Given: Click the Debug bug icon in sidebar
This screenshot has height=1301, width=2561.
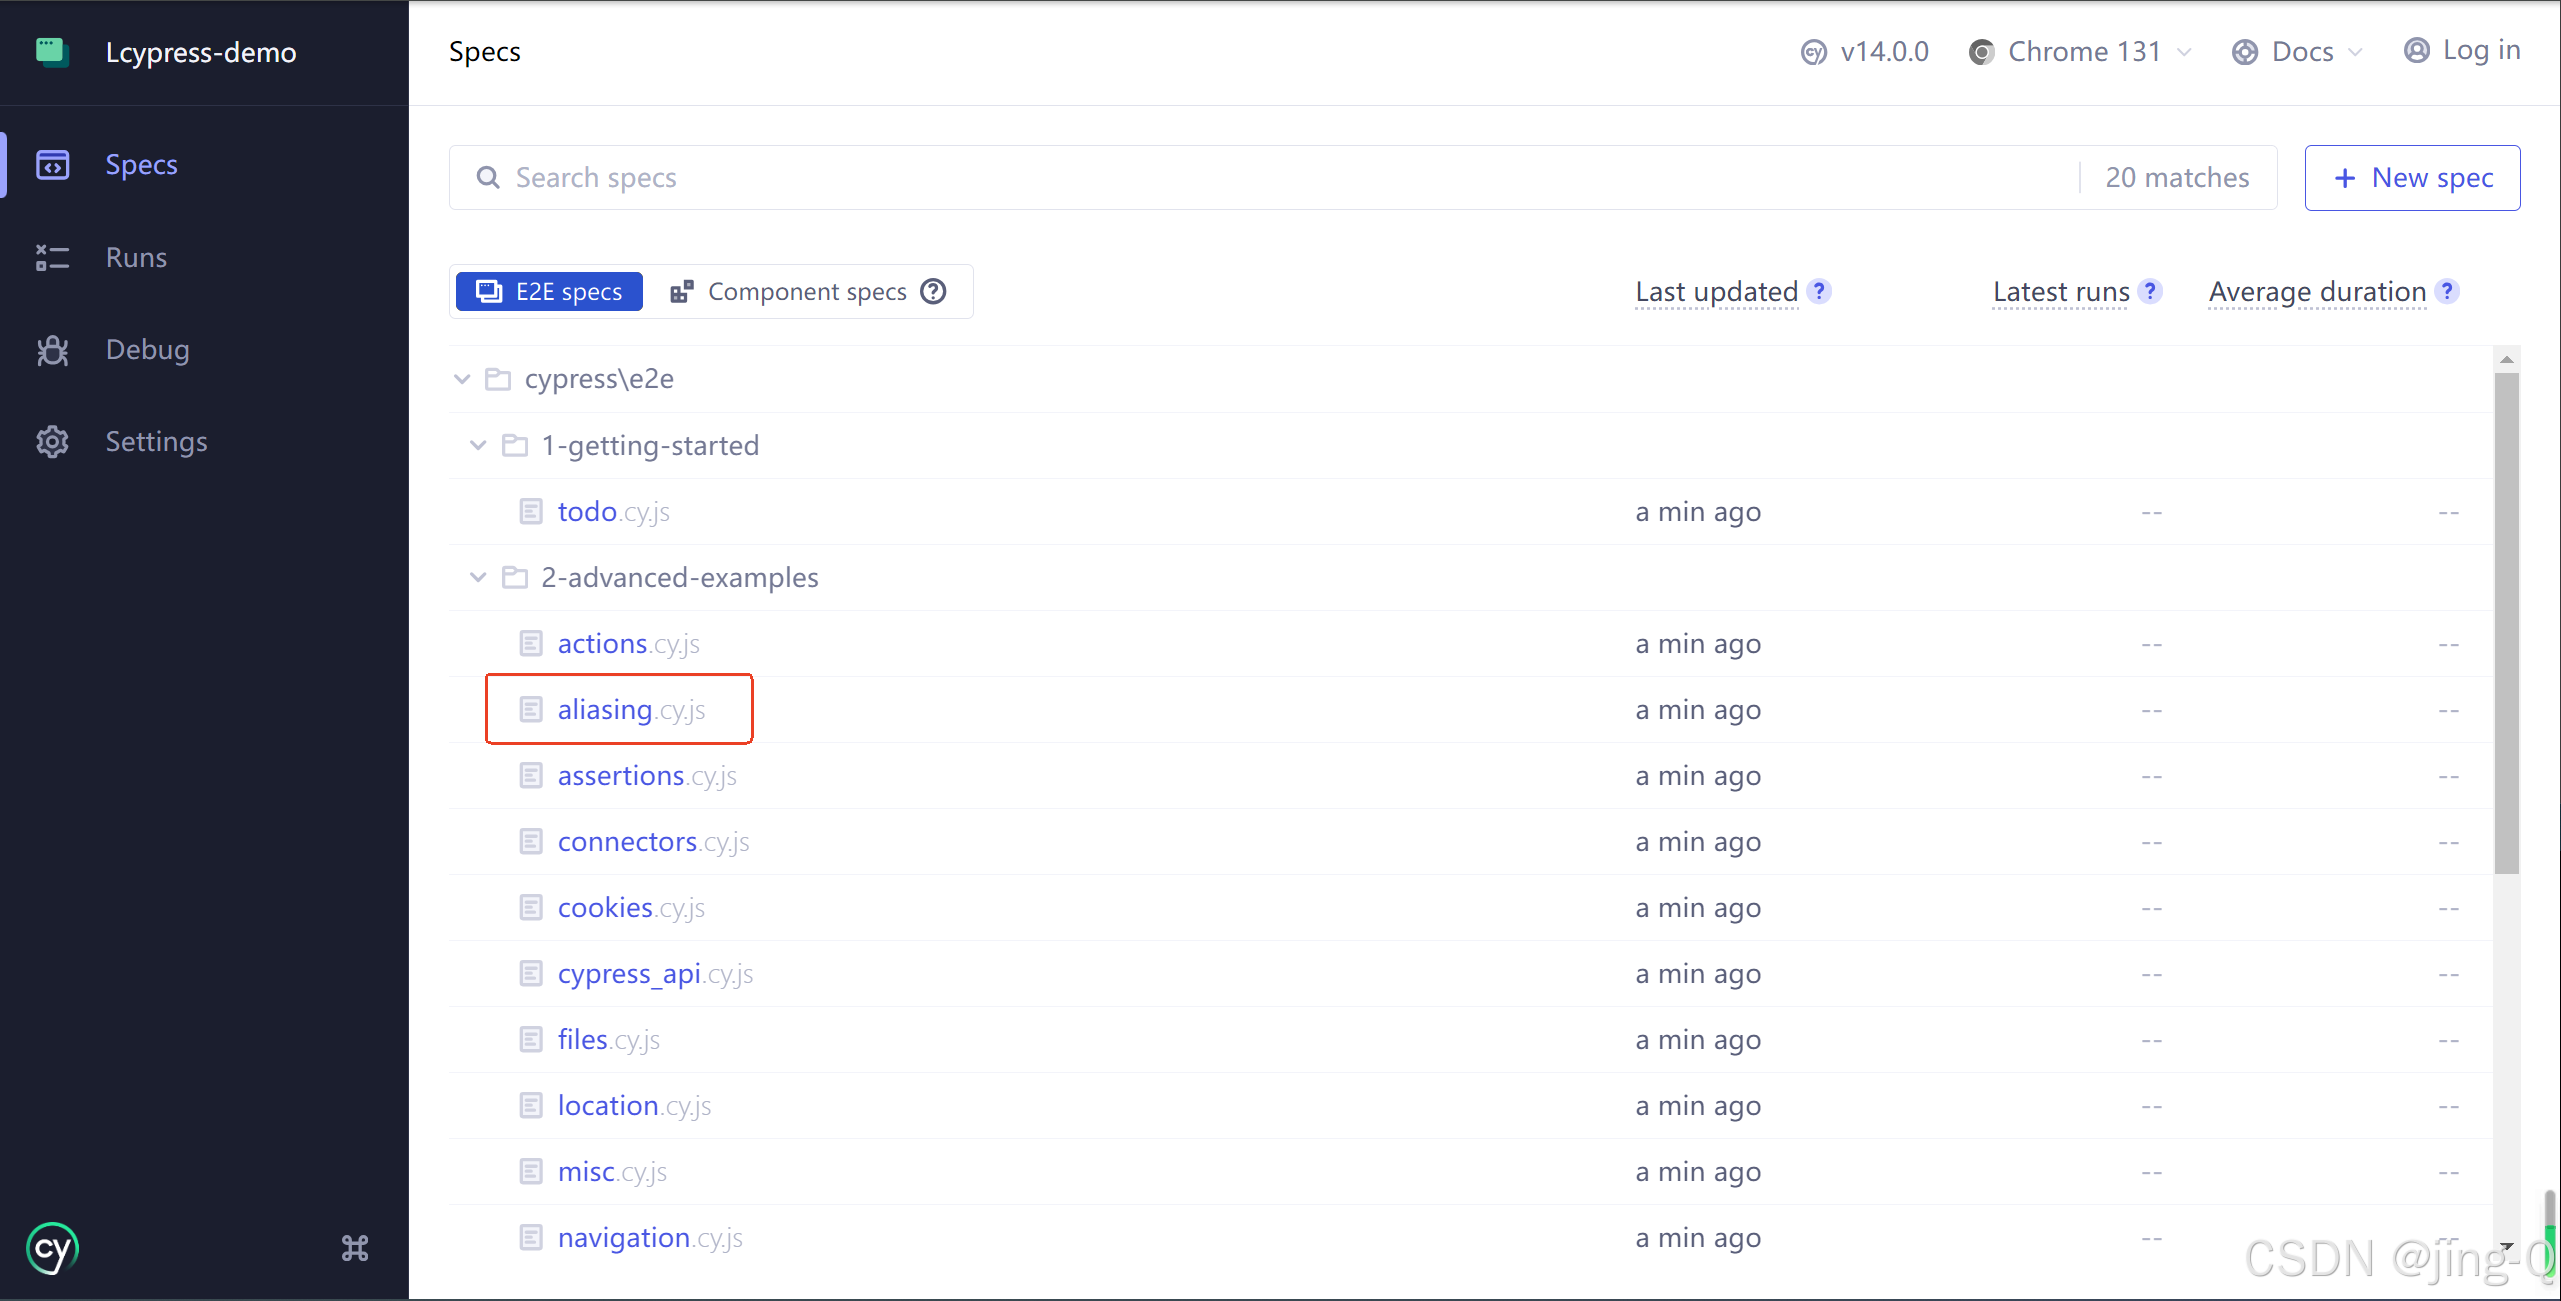Looking at the screenshot, I should [53, 350].
